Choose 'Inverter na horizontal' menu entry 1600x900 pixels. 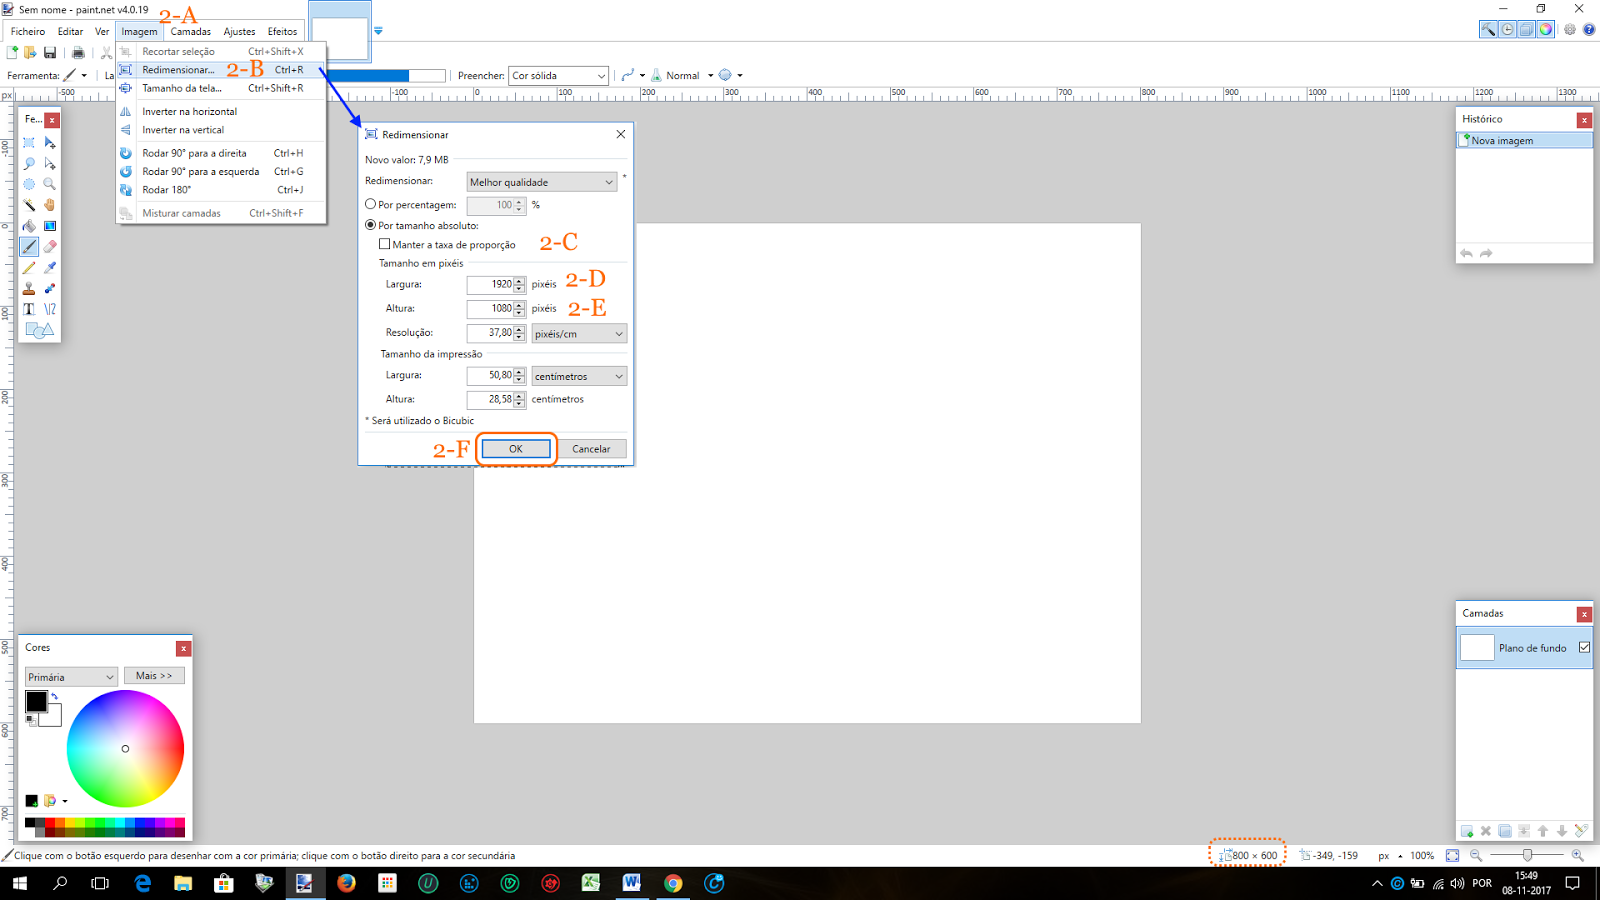222,111
